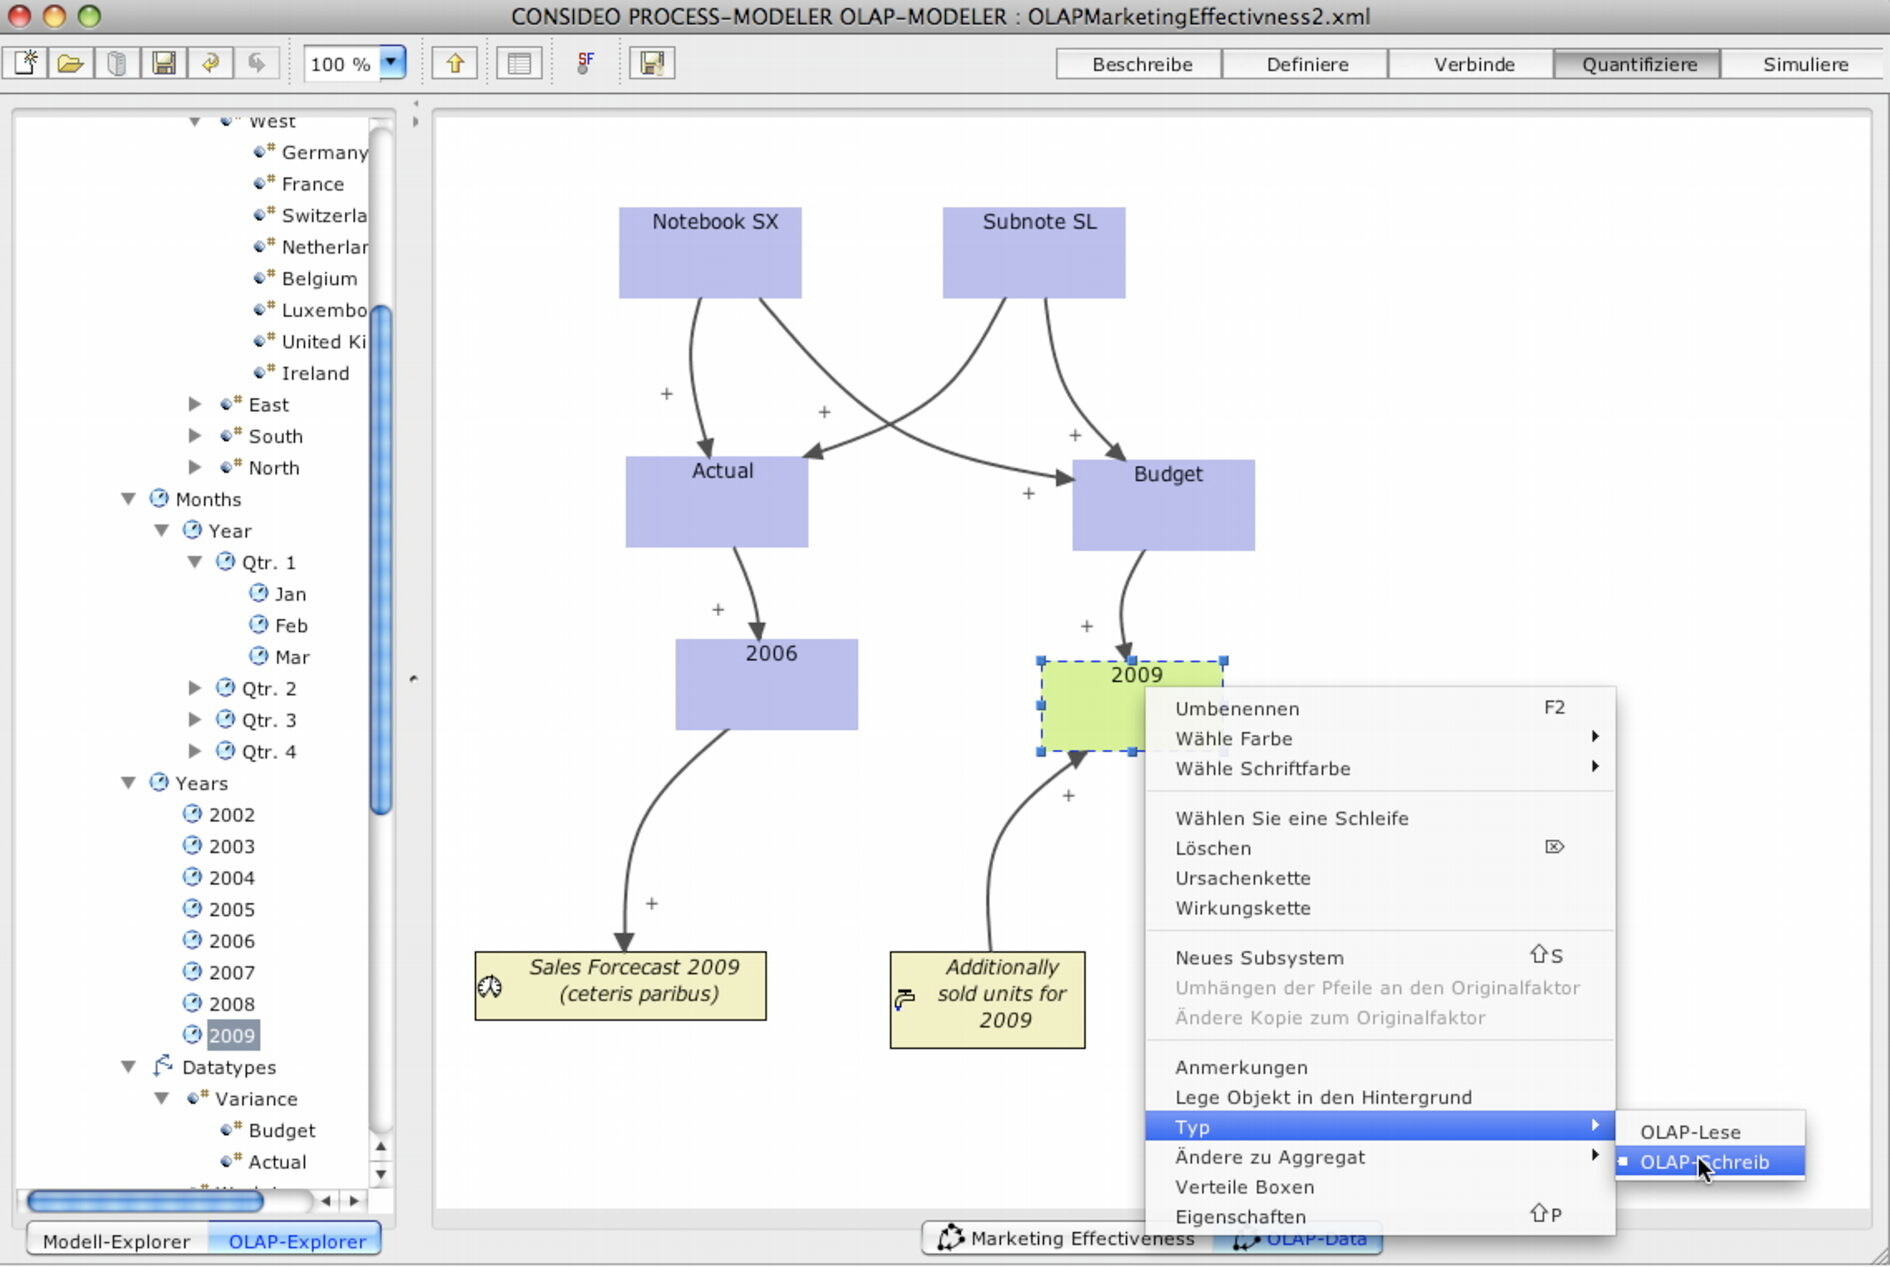Select year 2002 in the tree
Viewport: 1890px width, 1267px height.
click(231, 815)
